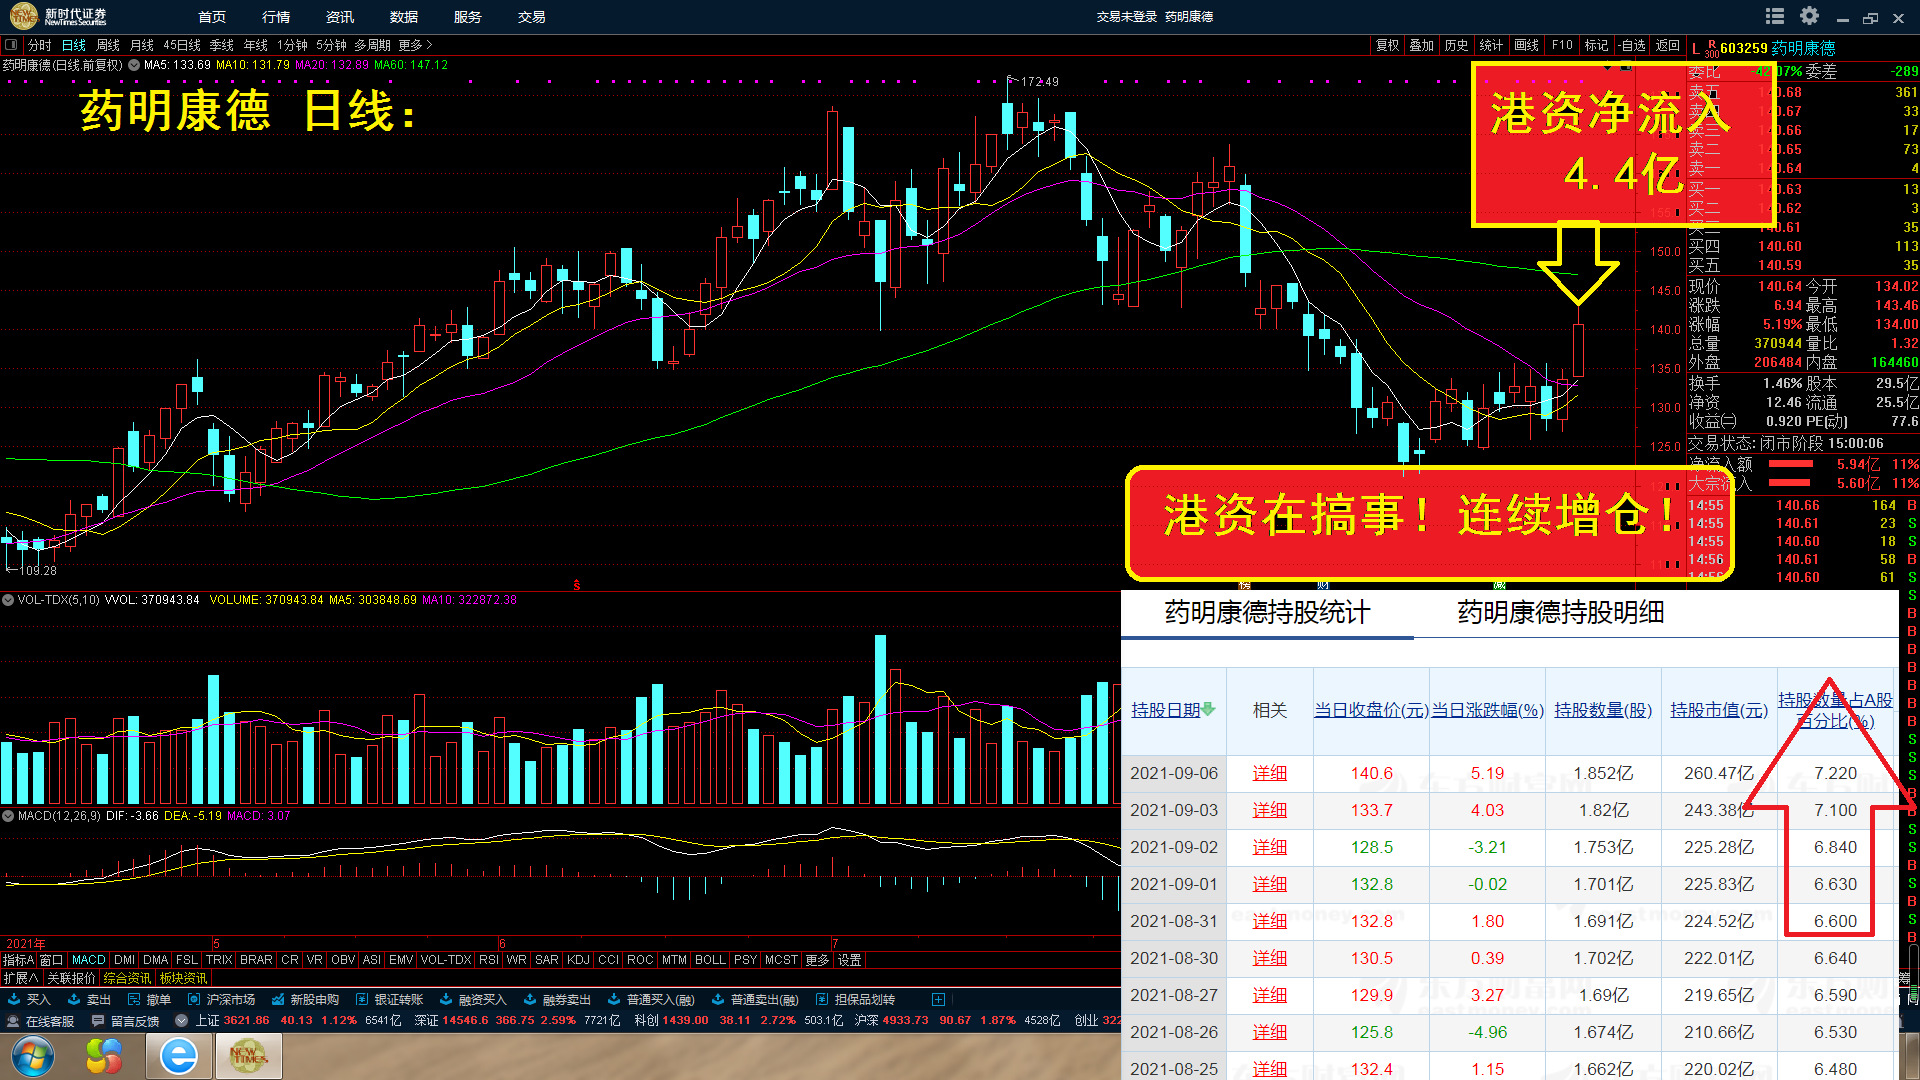Open 详细 link for 2021-09-06
The image size is (1920, 1080).
[x=1270, y=773]
